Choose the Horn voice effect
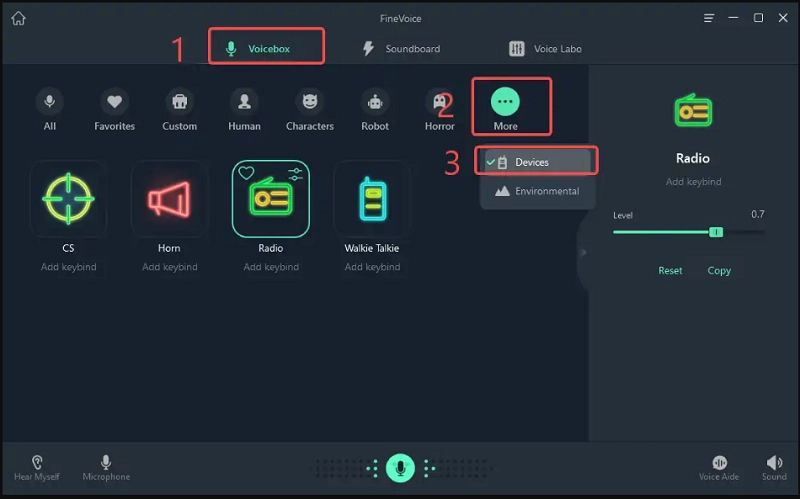 pyautogui.click(x=169, y=199)
